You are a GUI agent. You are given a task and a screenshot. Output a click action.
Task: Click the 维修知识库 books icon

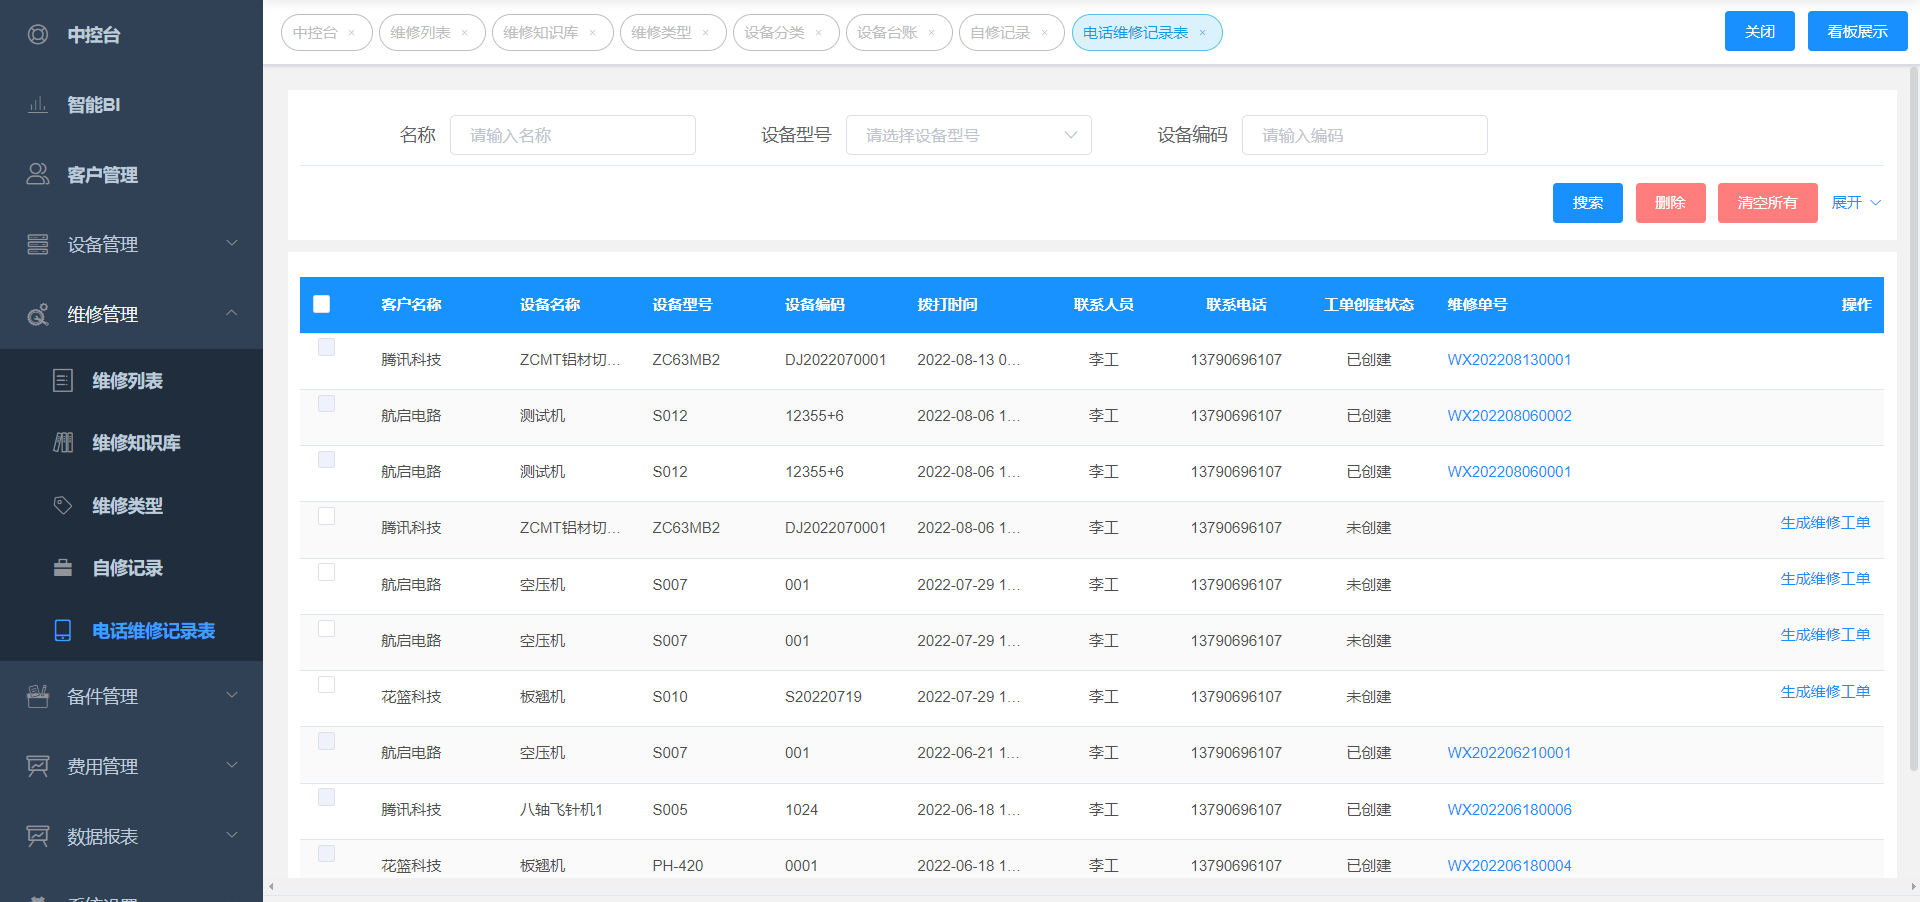tap(63, 443)
